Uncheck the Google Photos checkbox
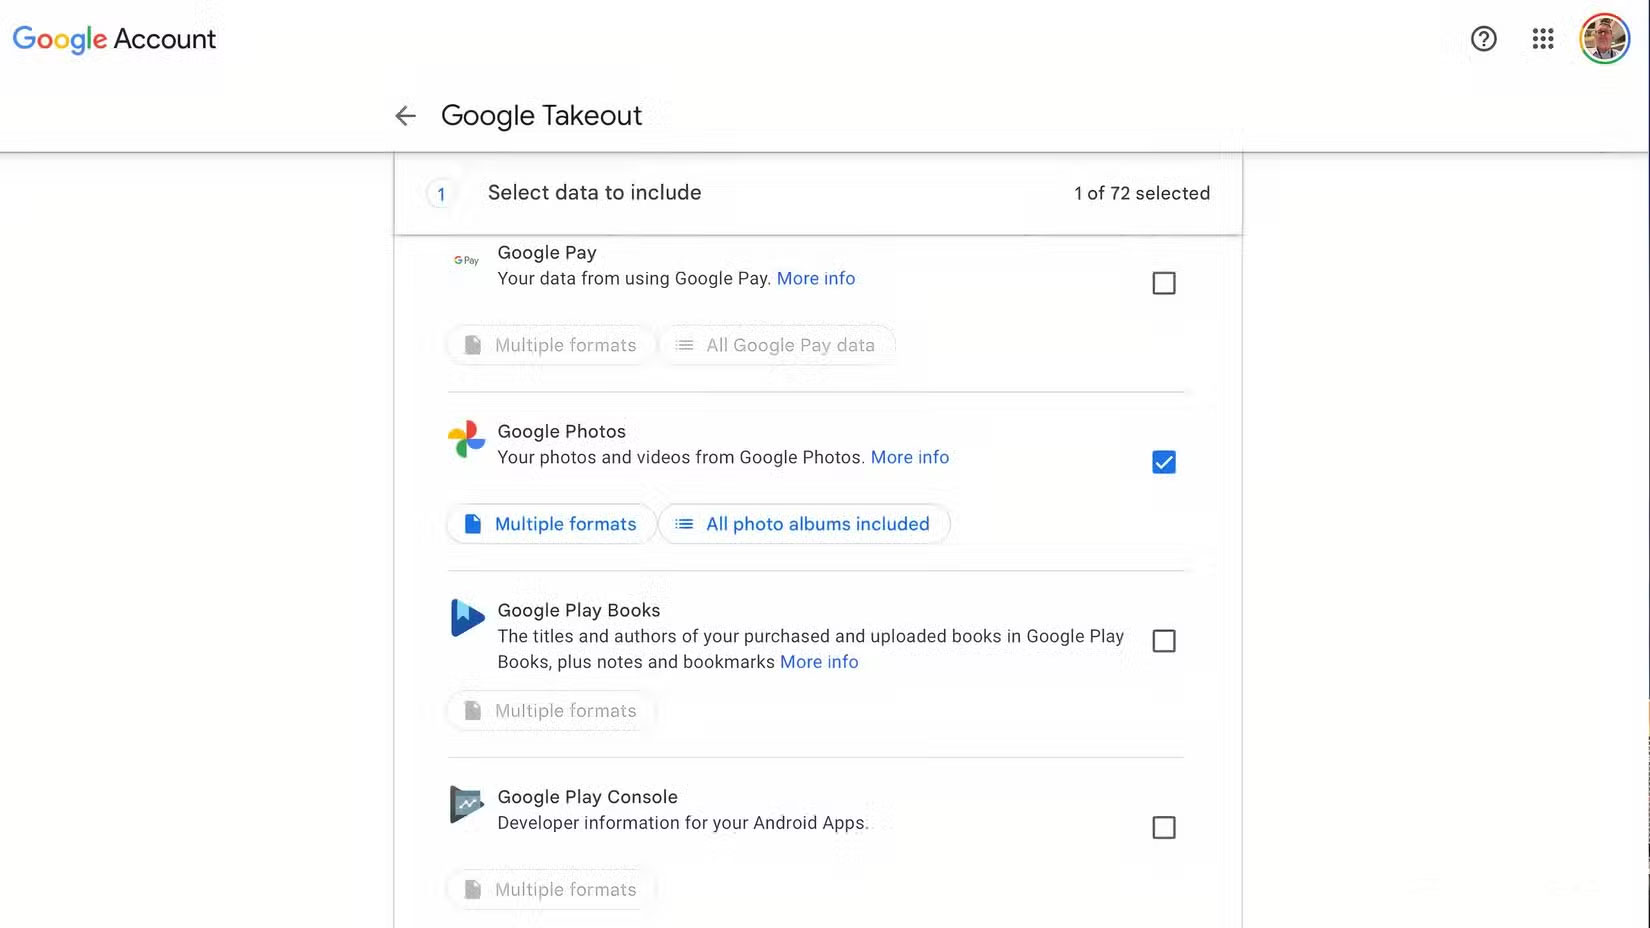The height and width of the screenshot is (928, 1650). pos(1163,461)
